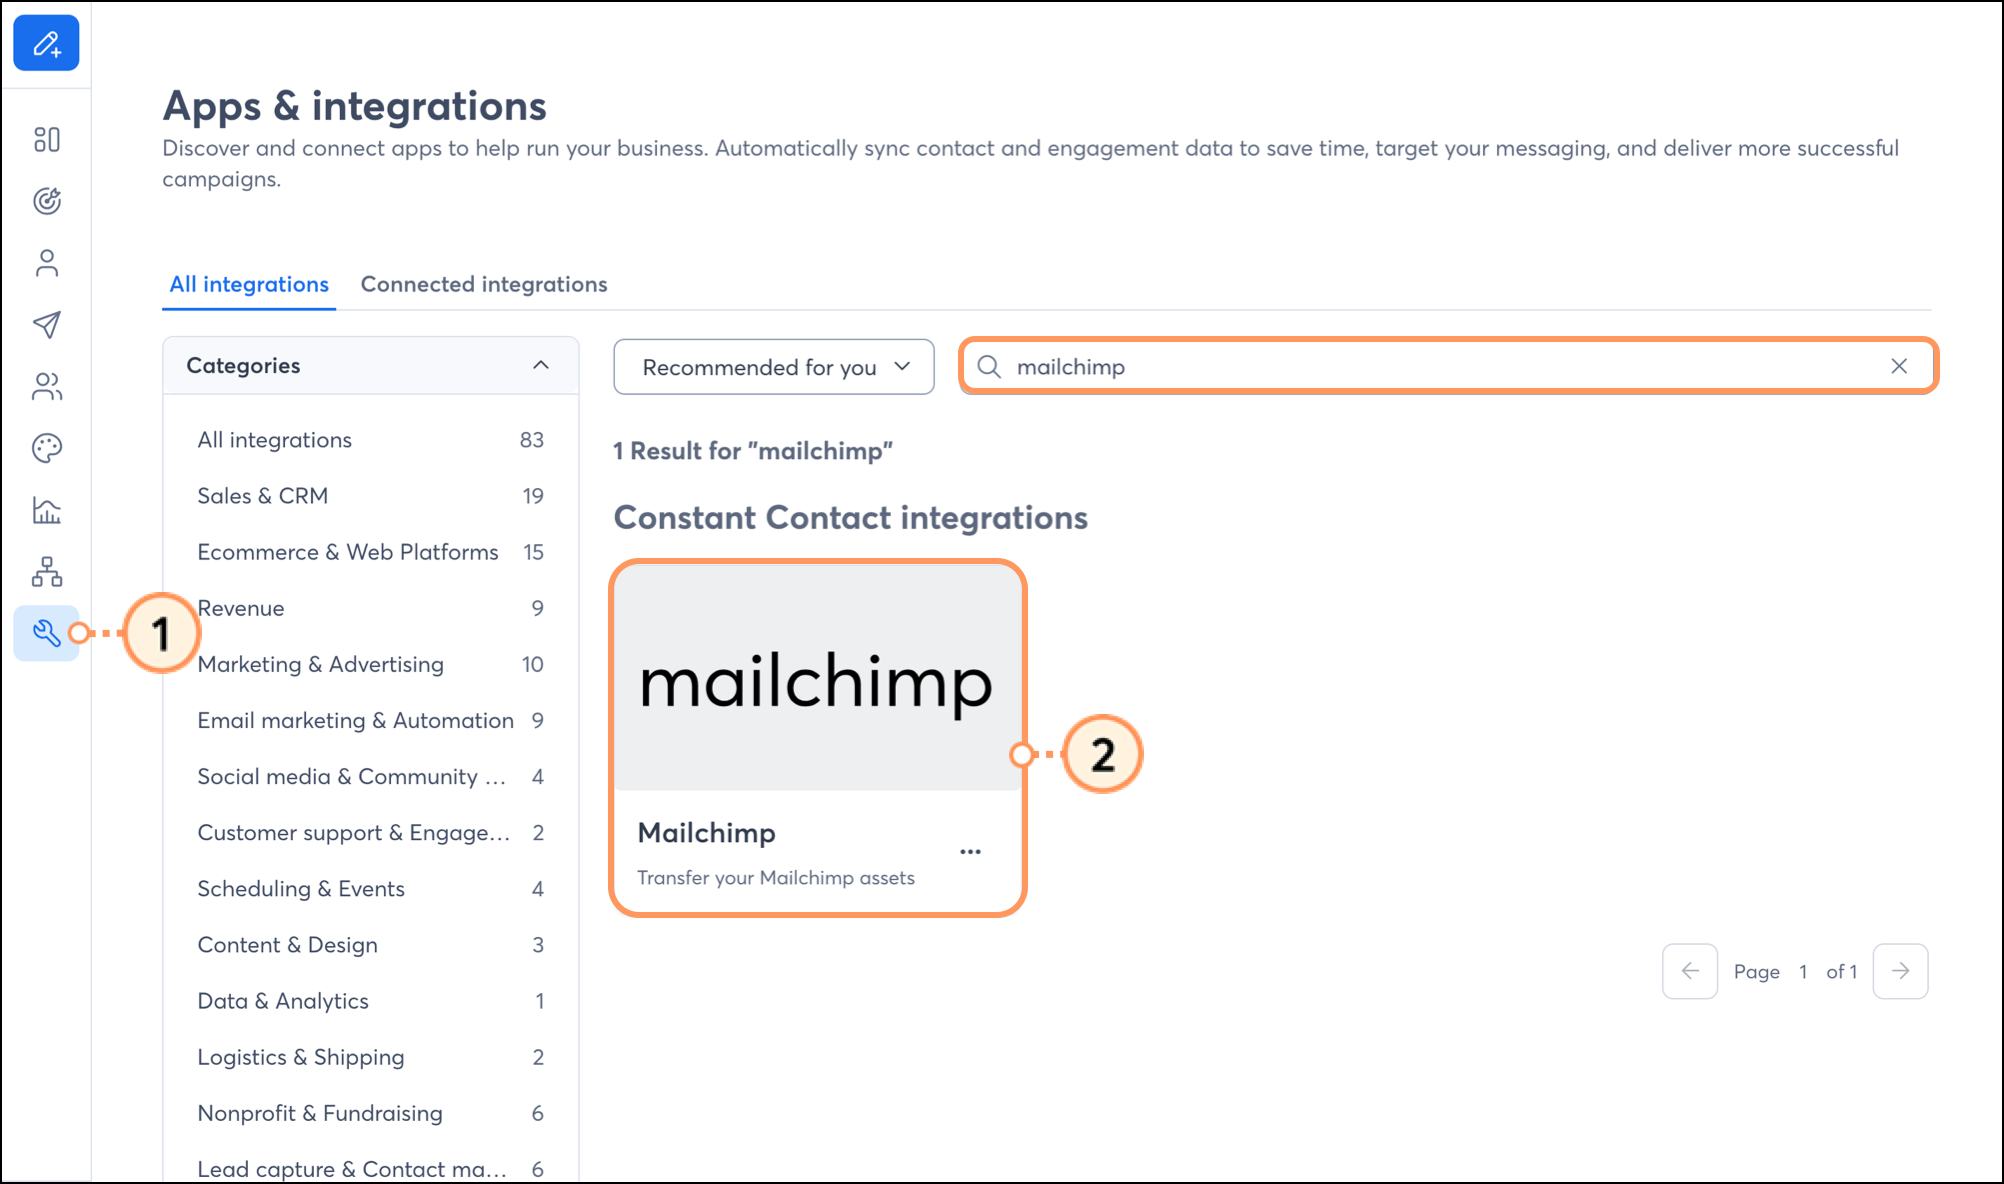
Task: Click the goals target icon in sidebar
Action: click(x=46, y=200)
